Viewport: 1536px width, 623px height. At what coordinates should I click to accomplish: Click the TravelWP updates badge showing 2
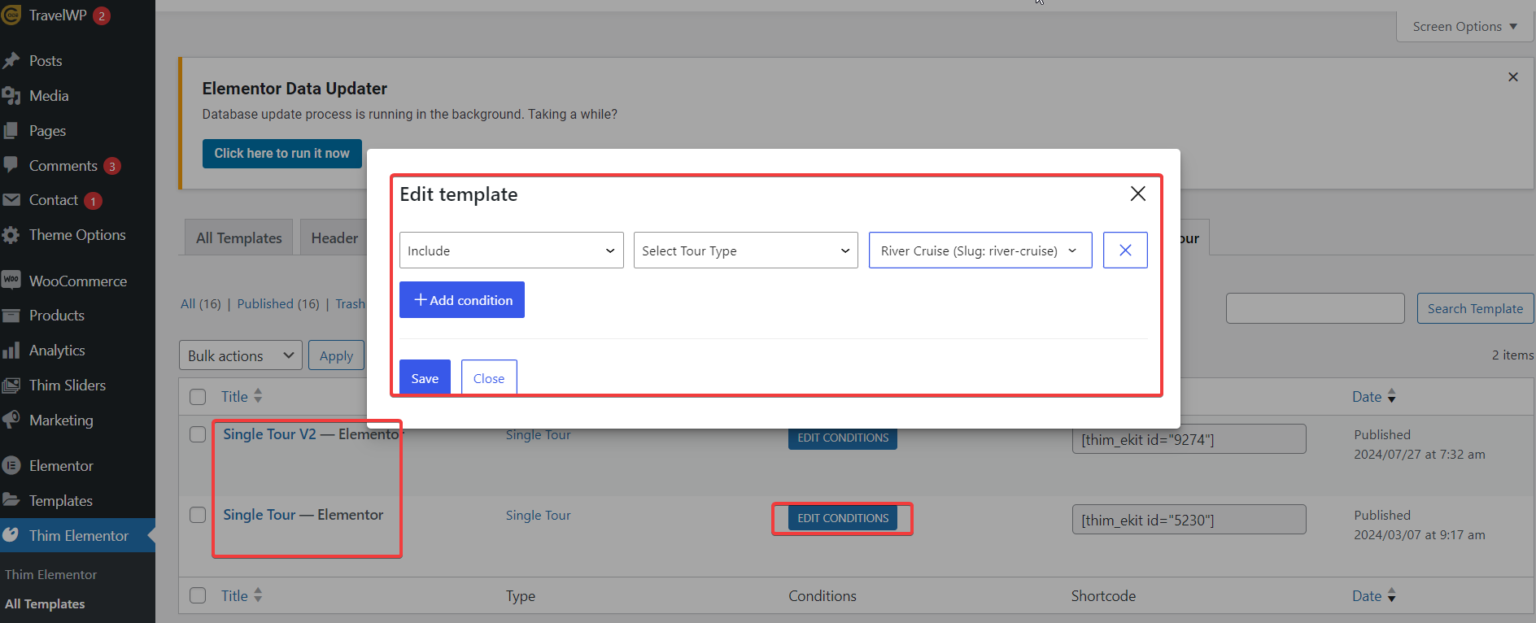pyautogui.click(x=102, y=16)
